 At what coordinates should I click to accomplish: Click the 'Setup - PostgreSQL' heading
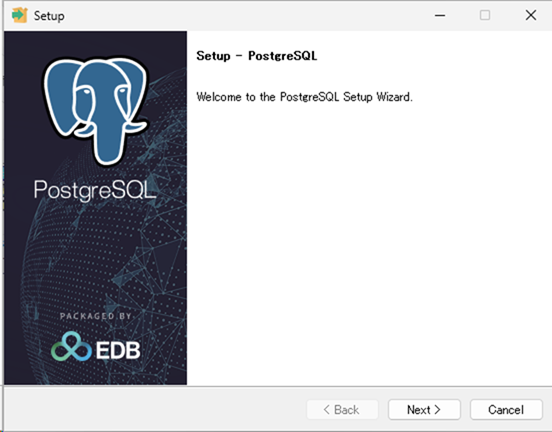click(257, 56)
